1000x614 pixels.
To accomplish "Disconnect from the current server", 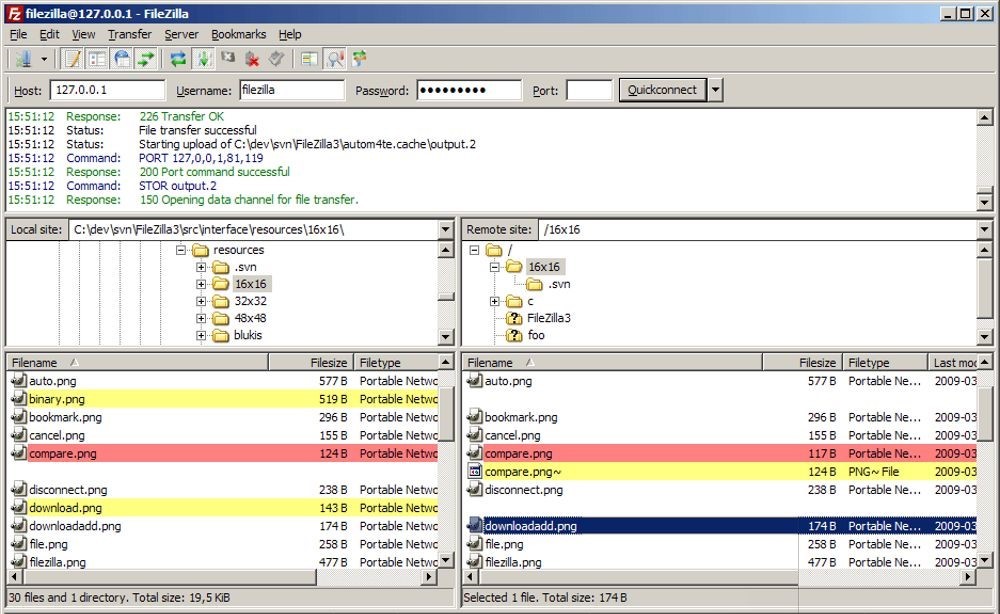I will (x=253, y=59).
